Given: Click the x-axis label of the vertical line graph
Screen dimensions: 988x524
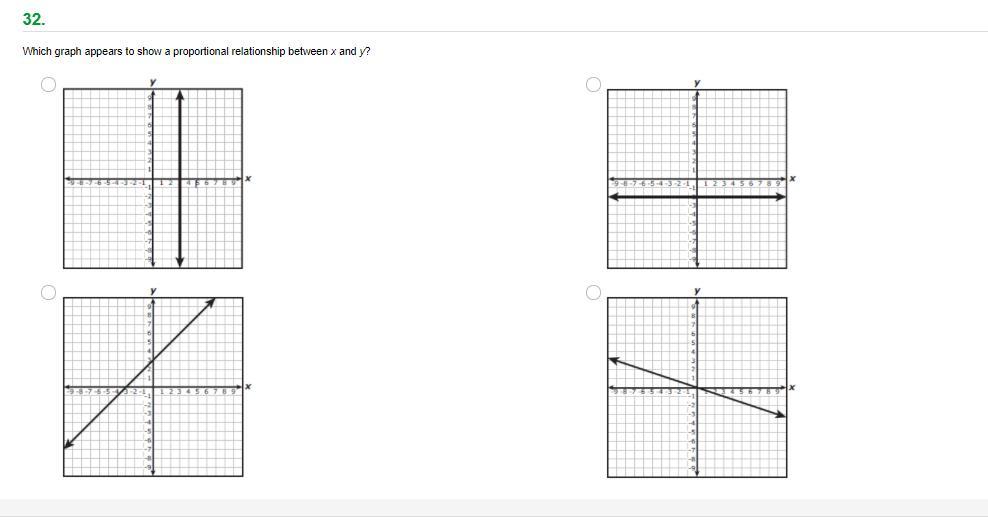Looking at the screenshot, I should coord(248,179).
